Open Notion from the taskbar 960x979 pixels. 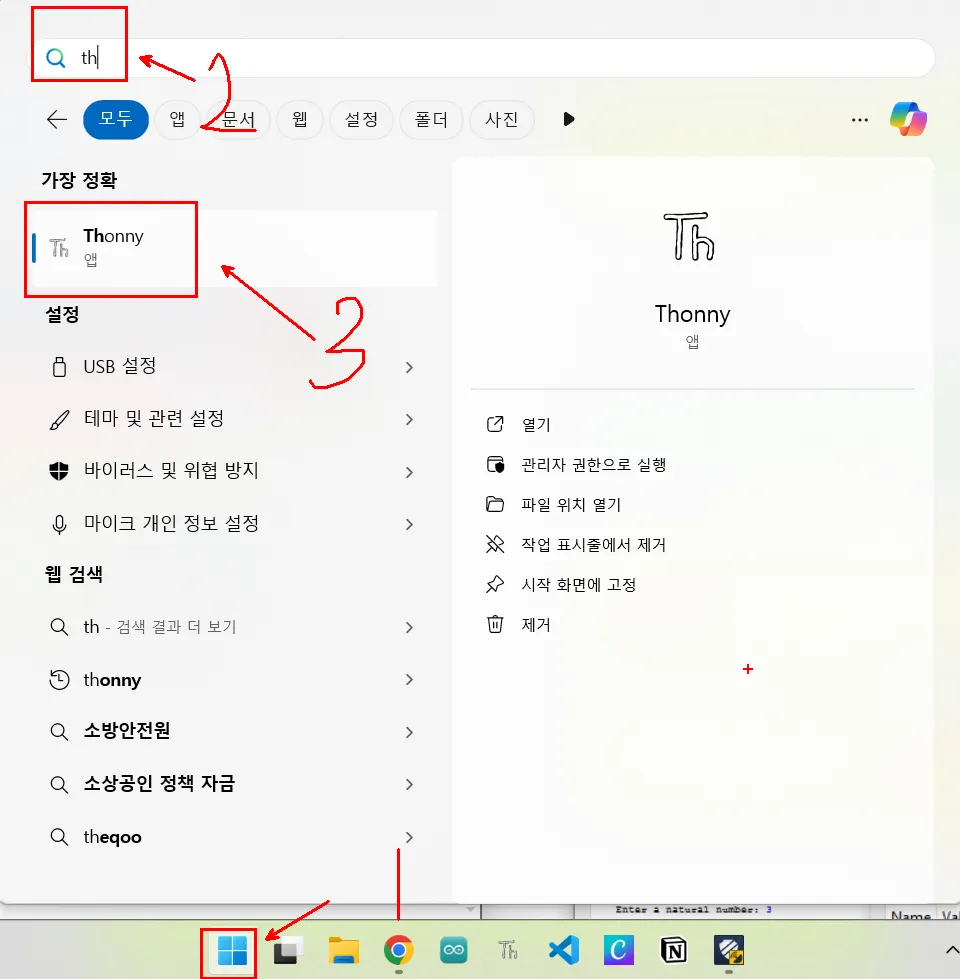(673, 951)
